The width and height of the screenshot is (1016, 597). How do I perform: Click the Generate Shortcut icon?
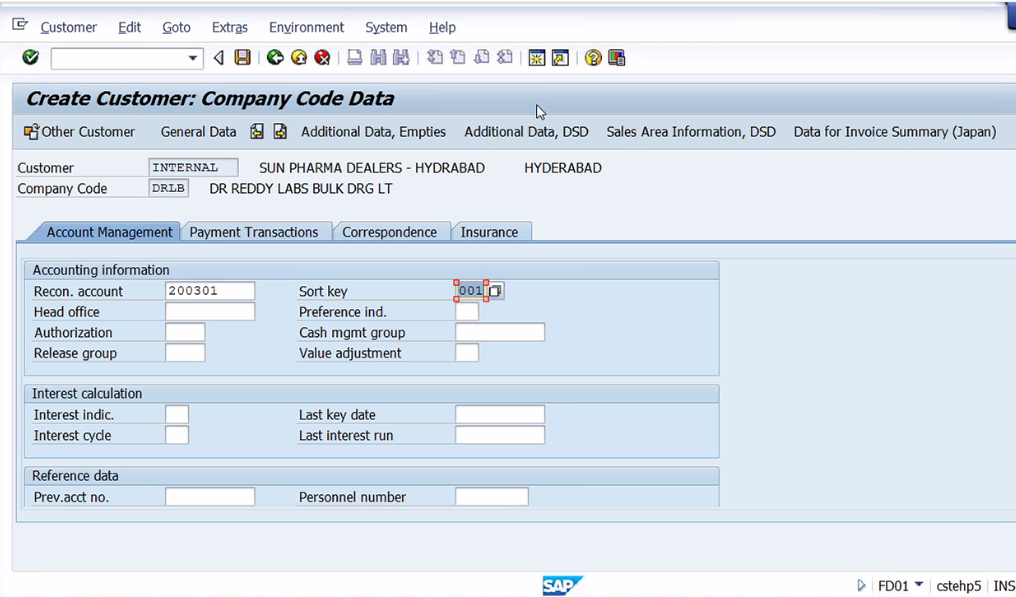coord(560,58)
